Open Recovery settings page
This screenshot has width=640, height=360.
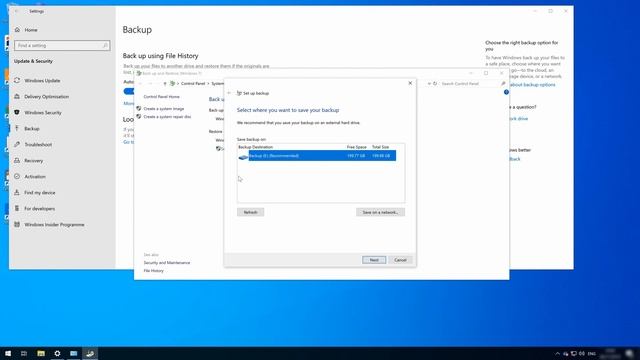tap(33, 160)
